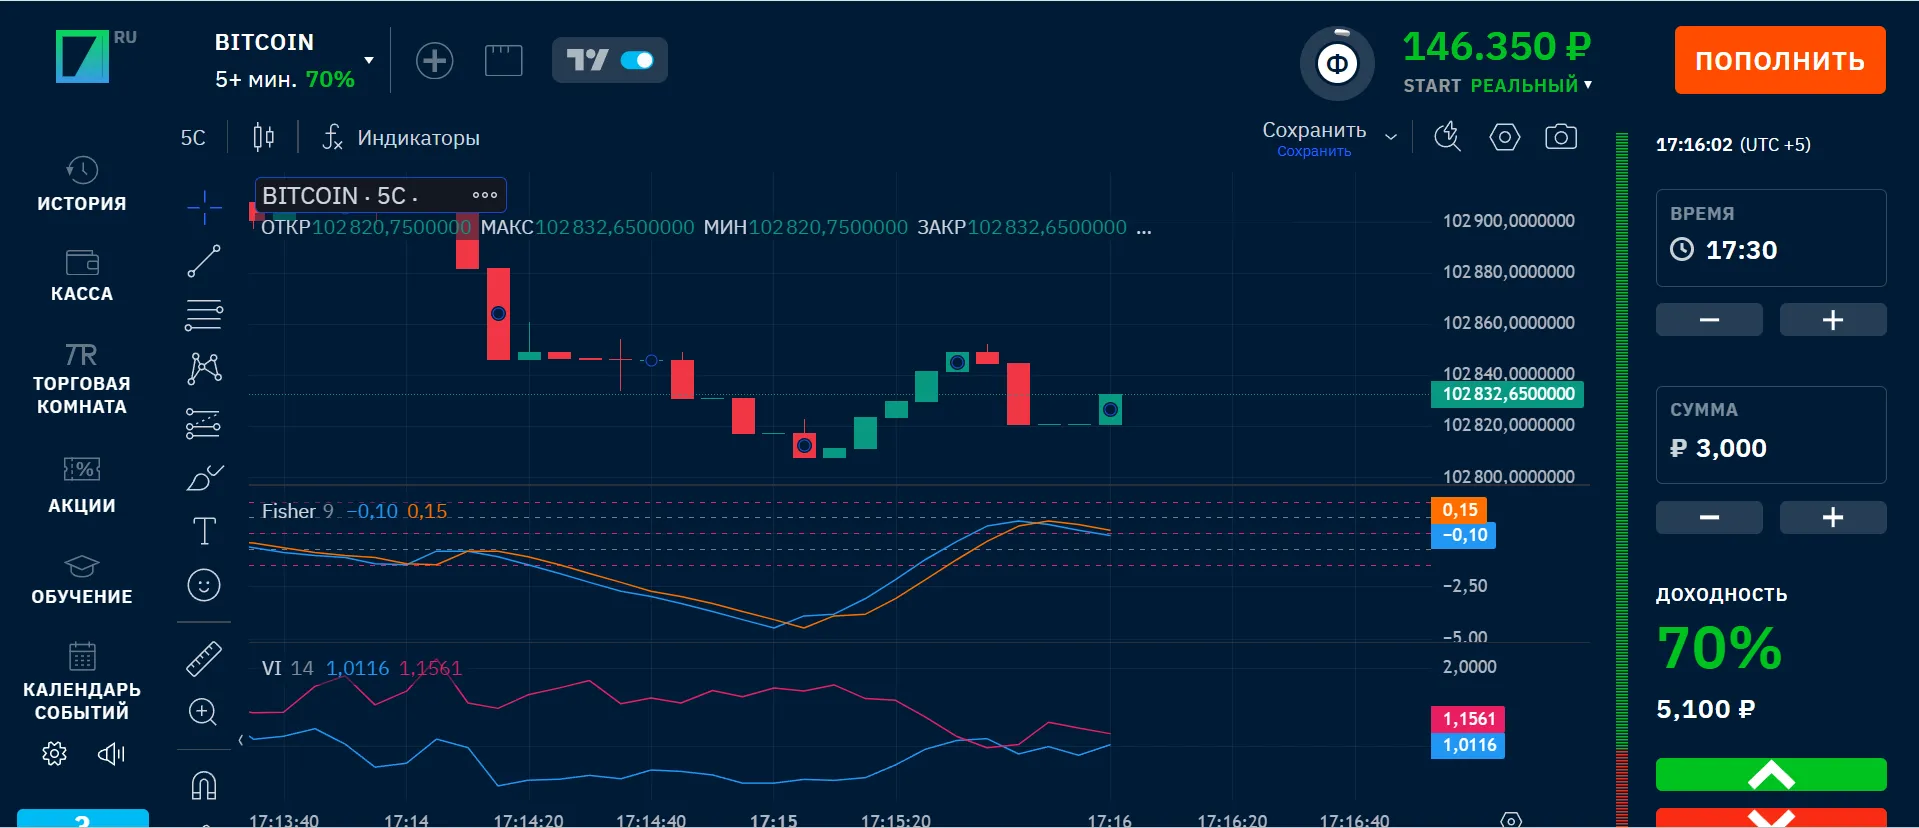Click the Пополнить deposit button
The width and height of the screenshot is (1919, 828).
coord(1779,61)
